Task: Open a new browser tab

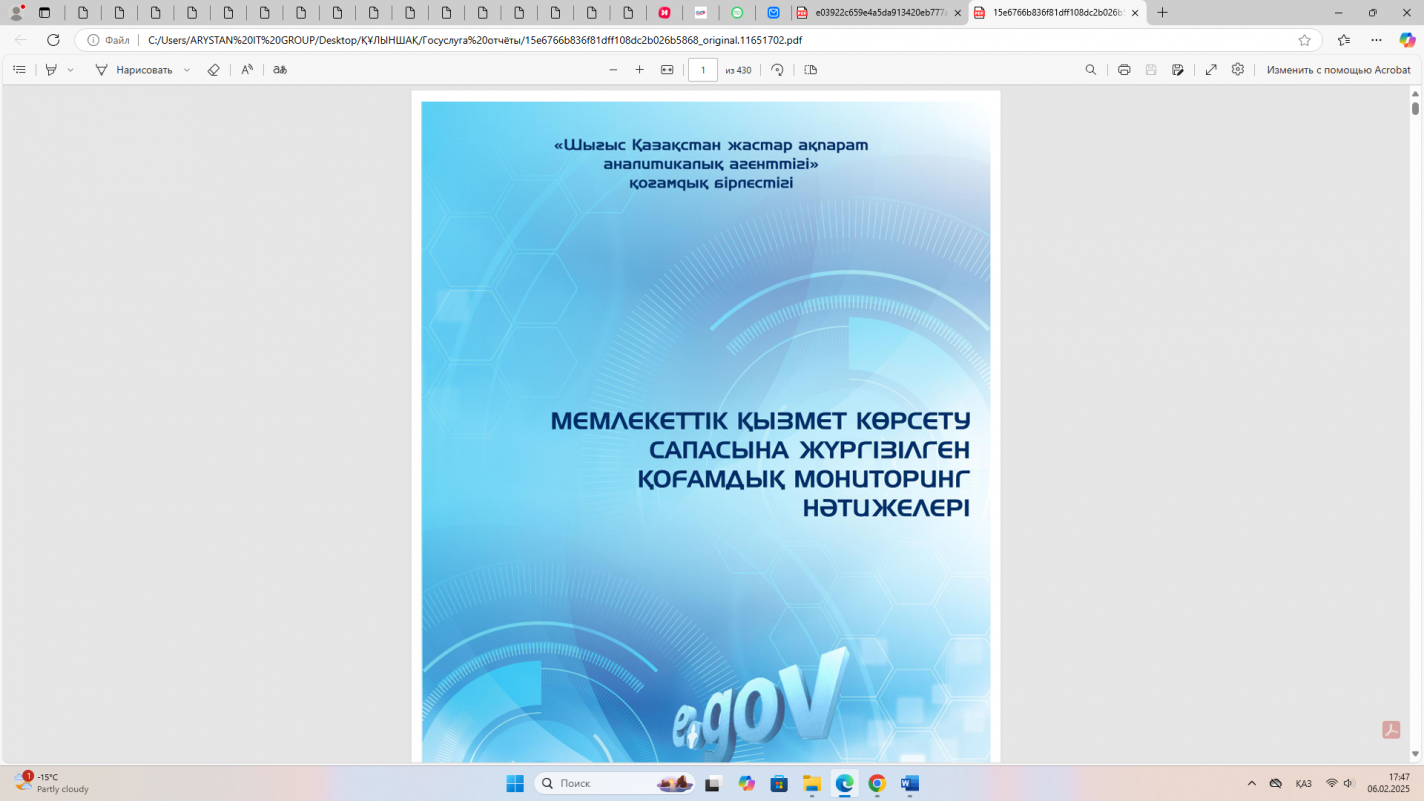Action: [x=1162, y=13]
